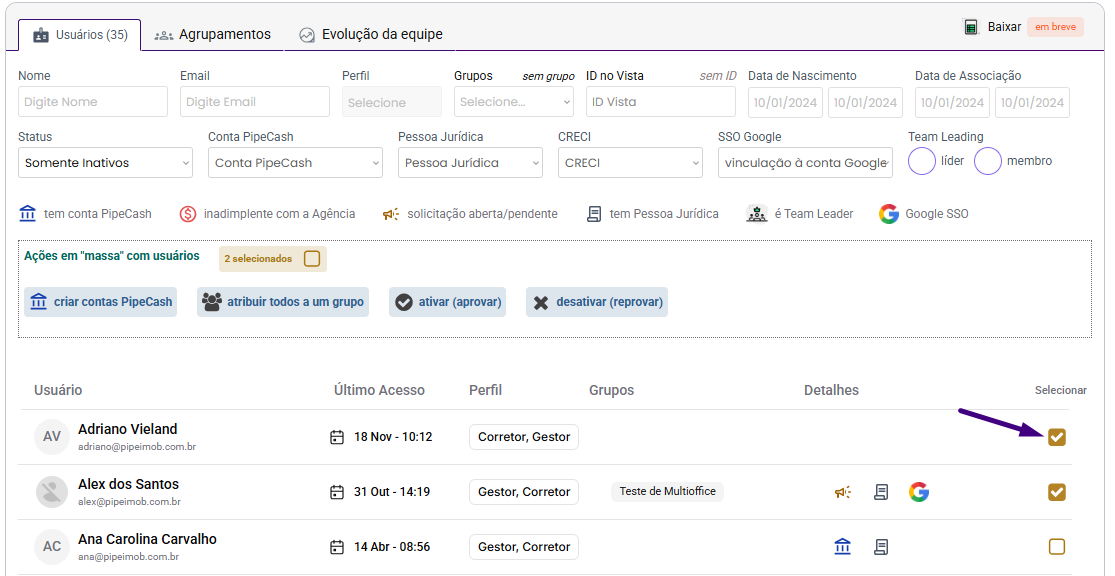The width and height of the screenshot is (1115, 576).
Task: Open the Grupos 'Selecione...' dropdown
Action: [x=513, y=102]
